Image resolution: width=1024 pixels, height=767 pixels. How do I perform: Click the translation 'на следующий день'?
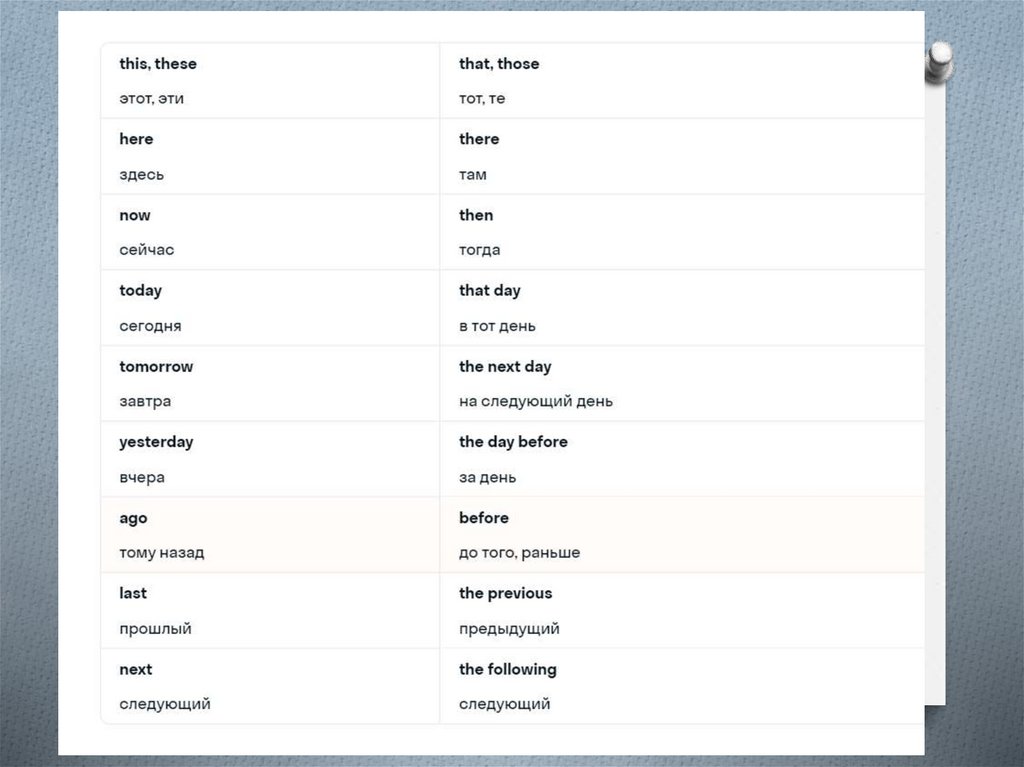pos(536,402)
